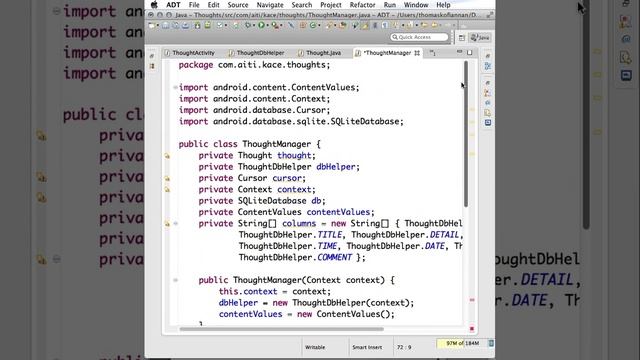Click the Save toolbar icon

pyautogui.click(x=165, y=25)
